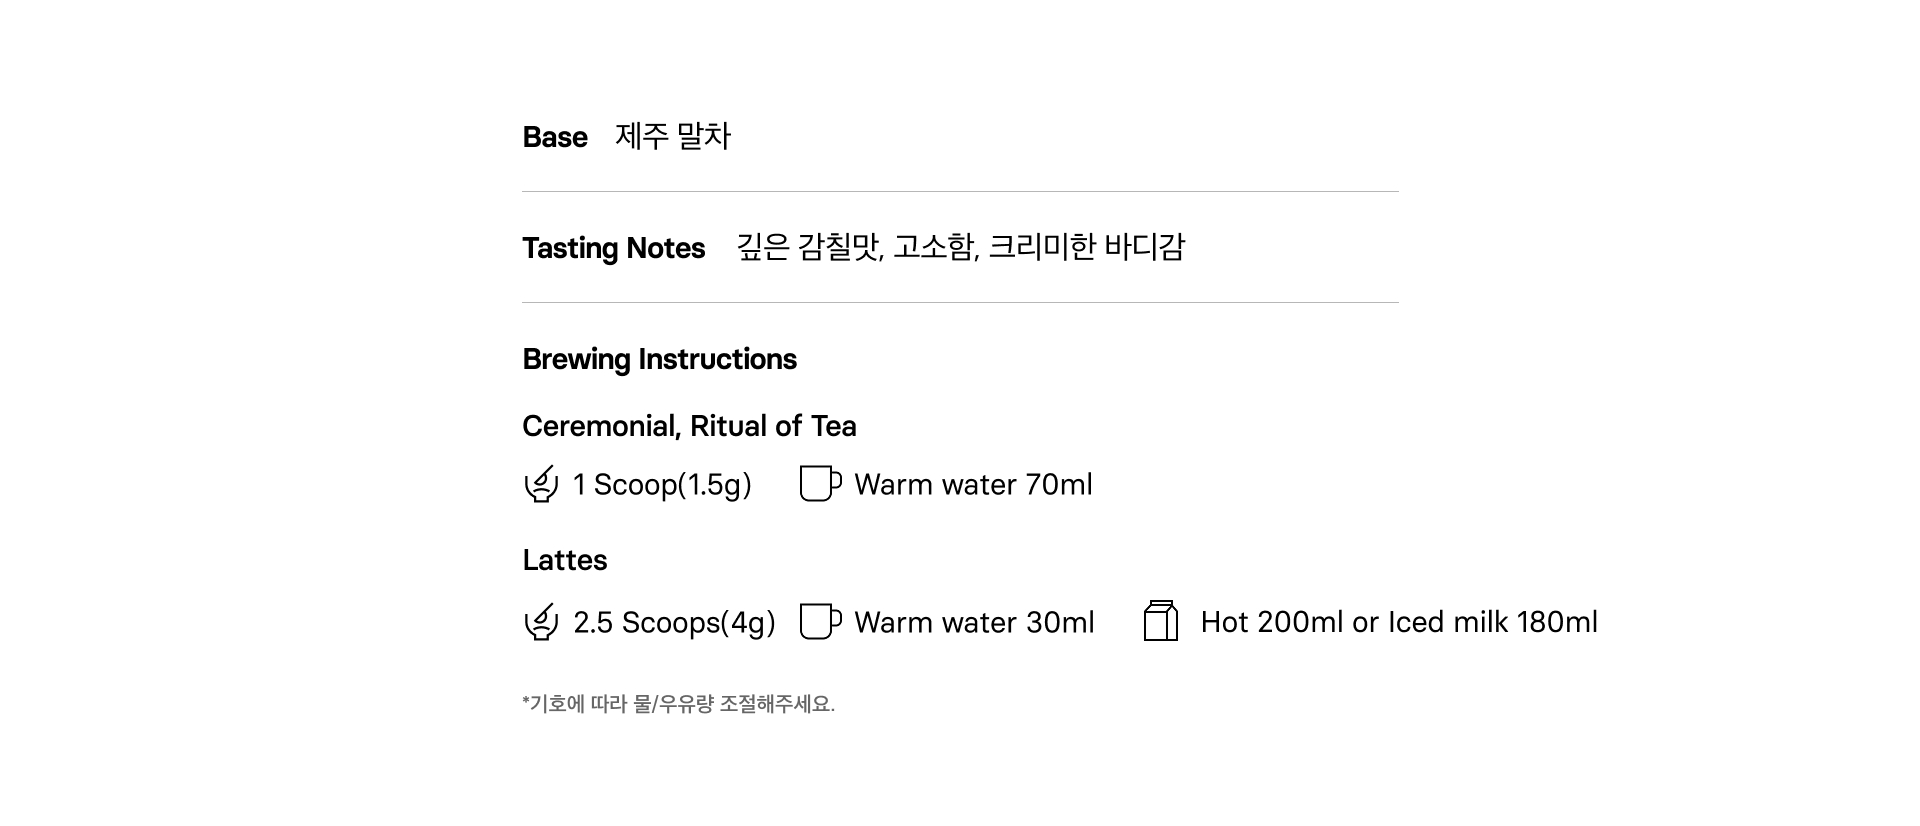The image size is (1920, 826).
Task: Click the cup icon beside Warm water 70ml
Action: [819, 484]
